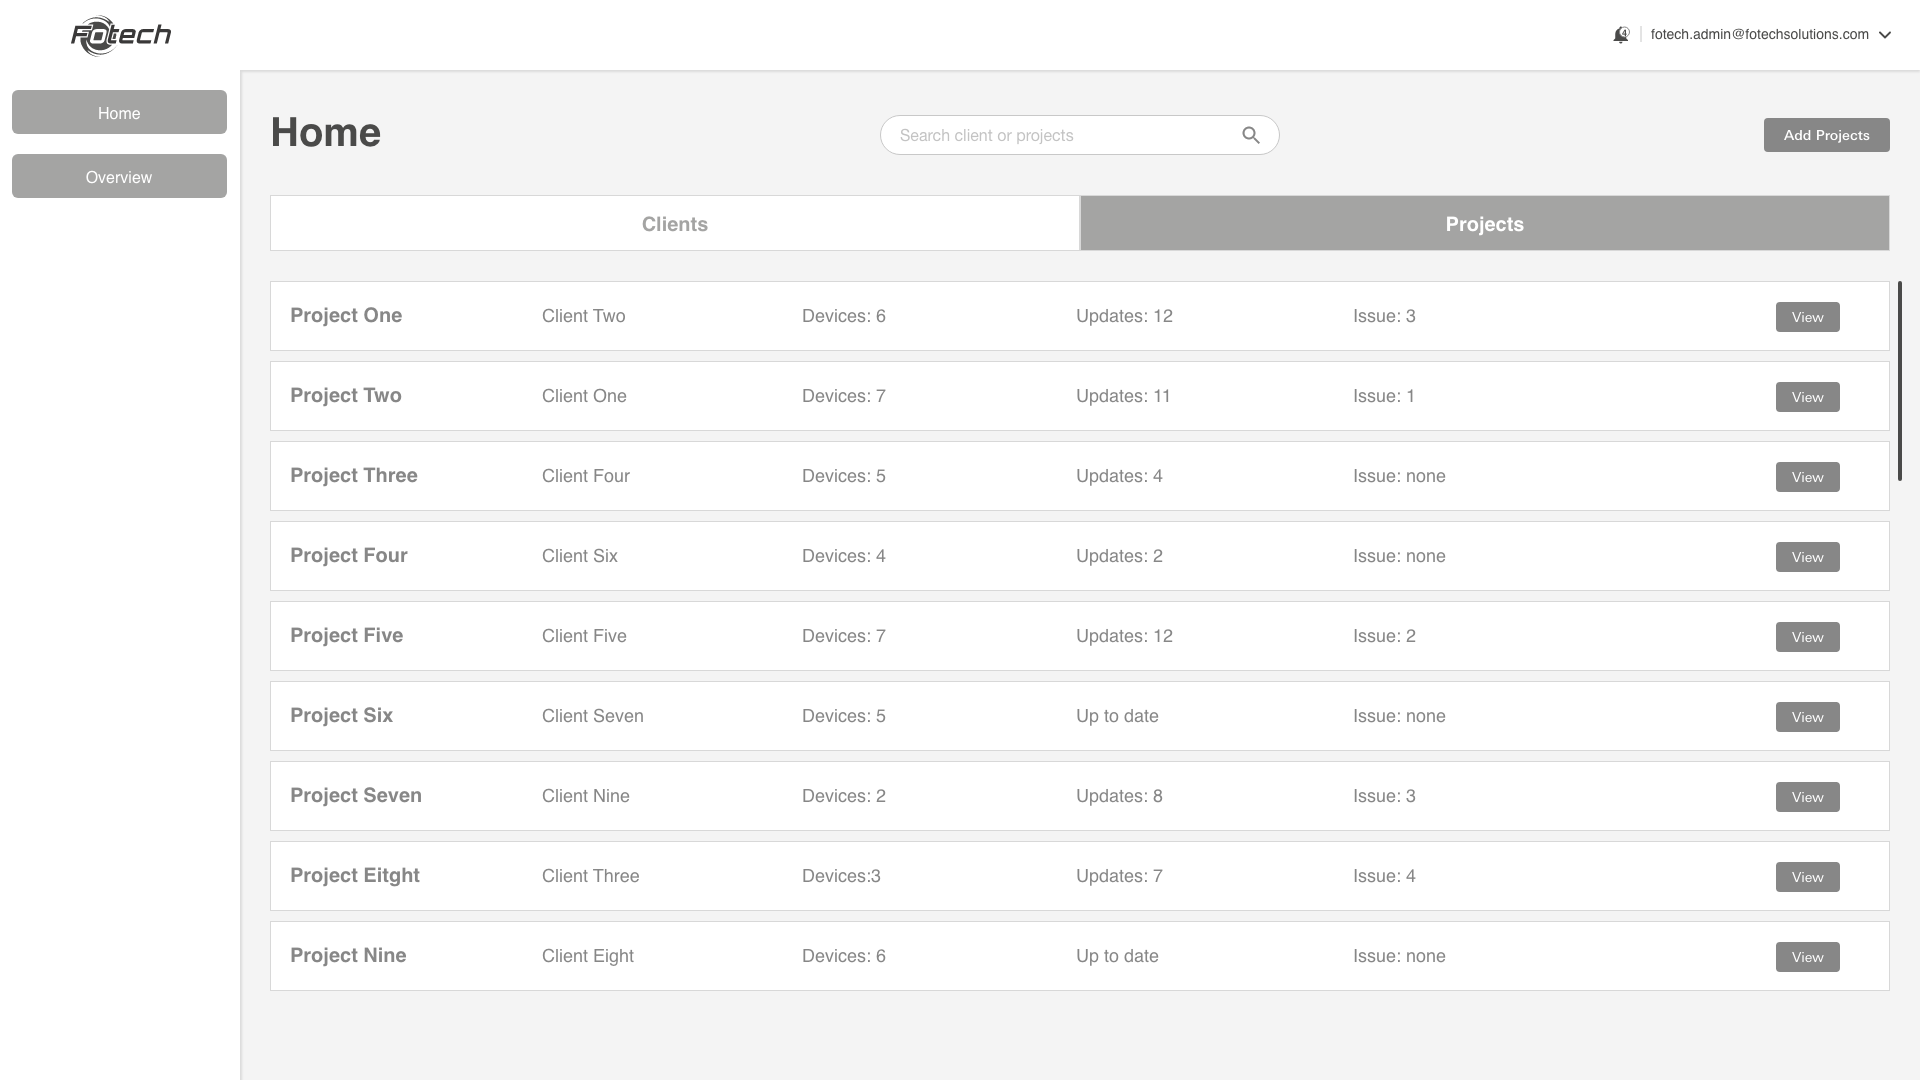Click the fotech.admin email address
The image size is (1920, 1080).
(1759, 35)
